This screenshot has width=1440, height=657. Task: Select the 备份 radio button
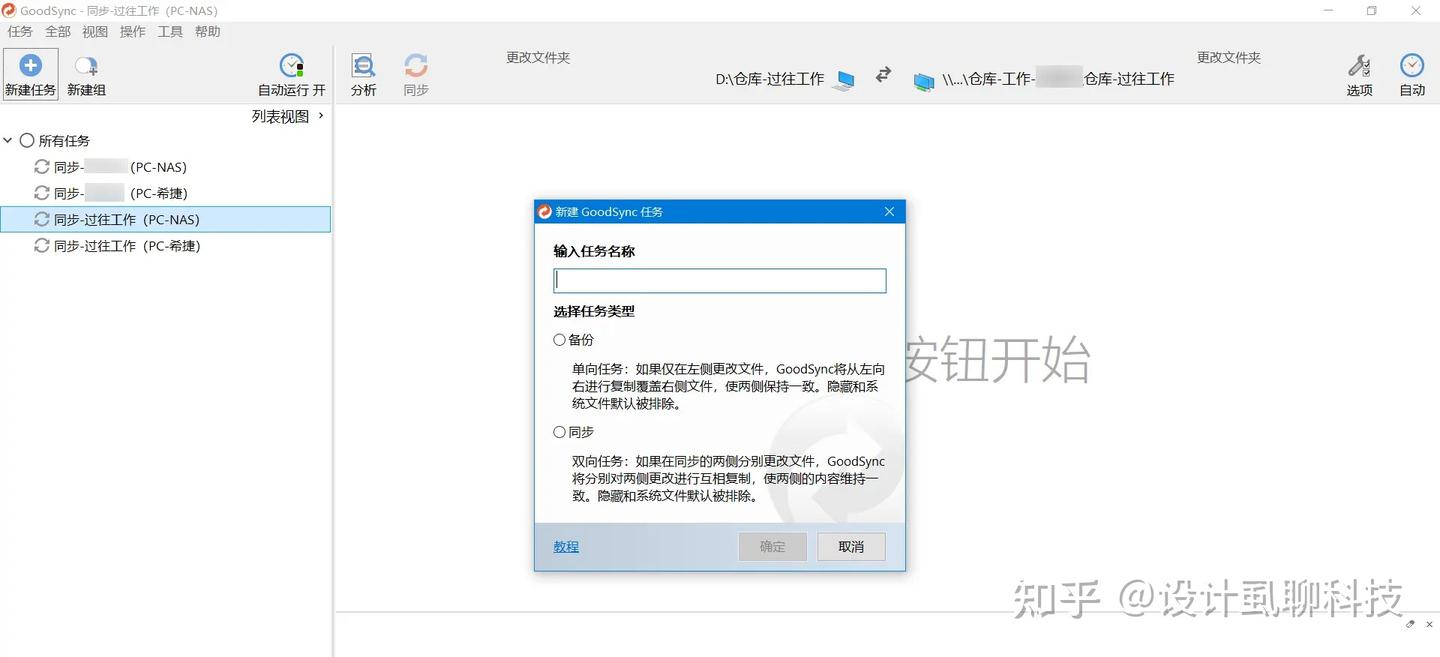click(560, 340)
